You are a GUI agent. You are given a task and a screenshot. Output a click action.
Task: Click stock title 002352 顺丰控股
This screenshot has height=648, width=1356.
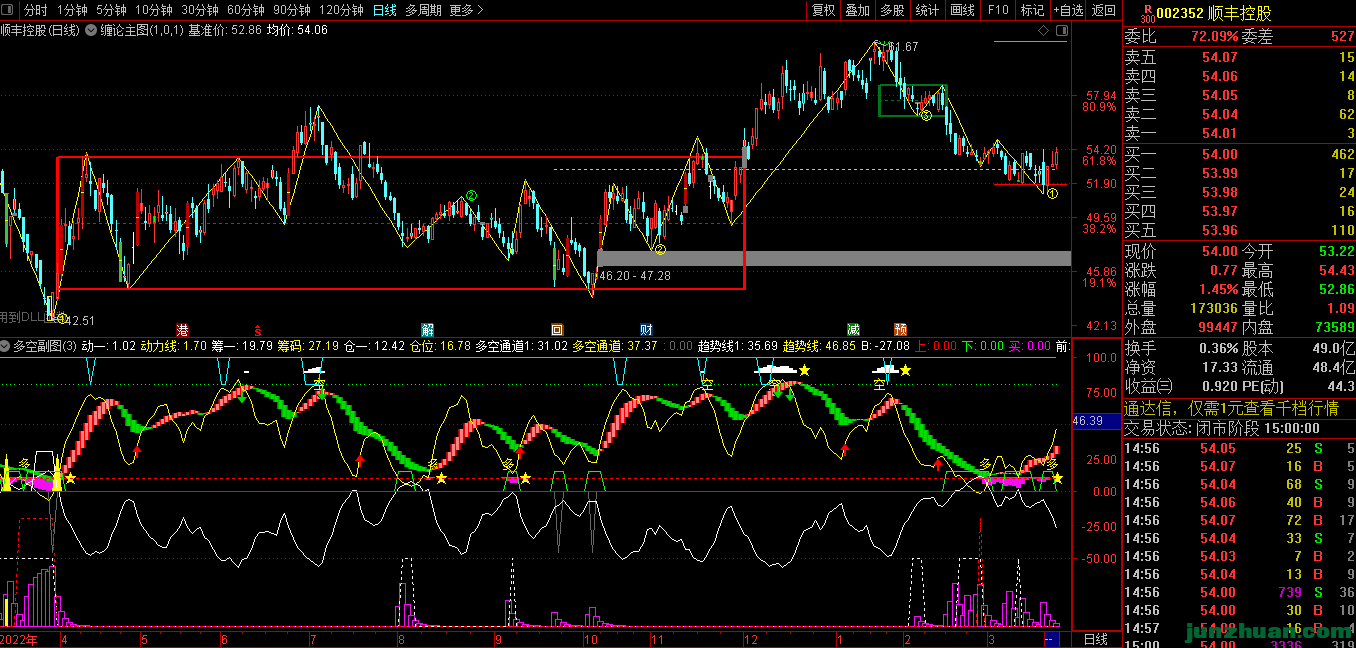(1215, 13)
